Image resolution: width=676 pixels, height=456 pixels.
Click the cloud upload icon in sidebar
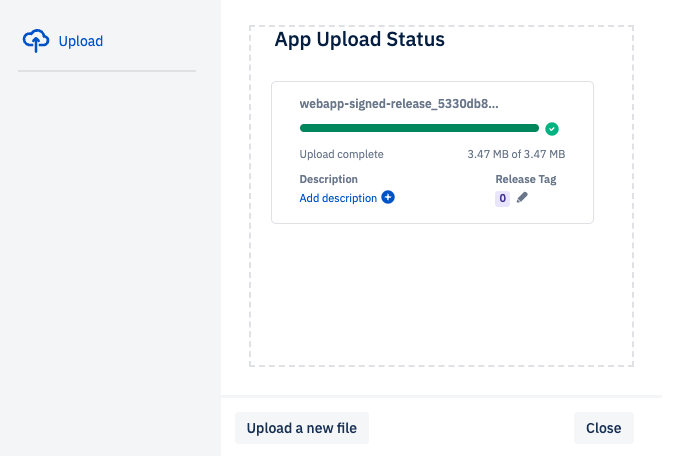tap(36, 41)
